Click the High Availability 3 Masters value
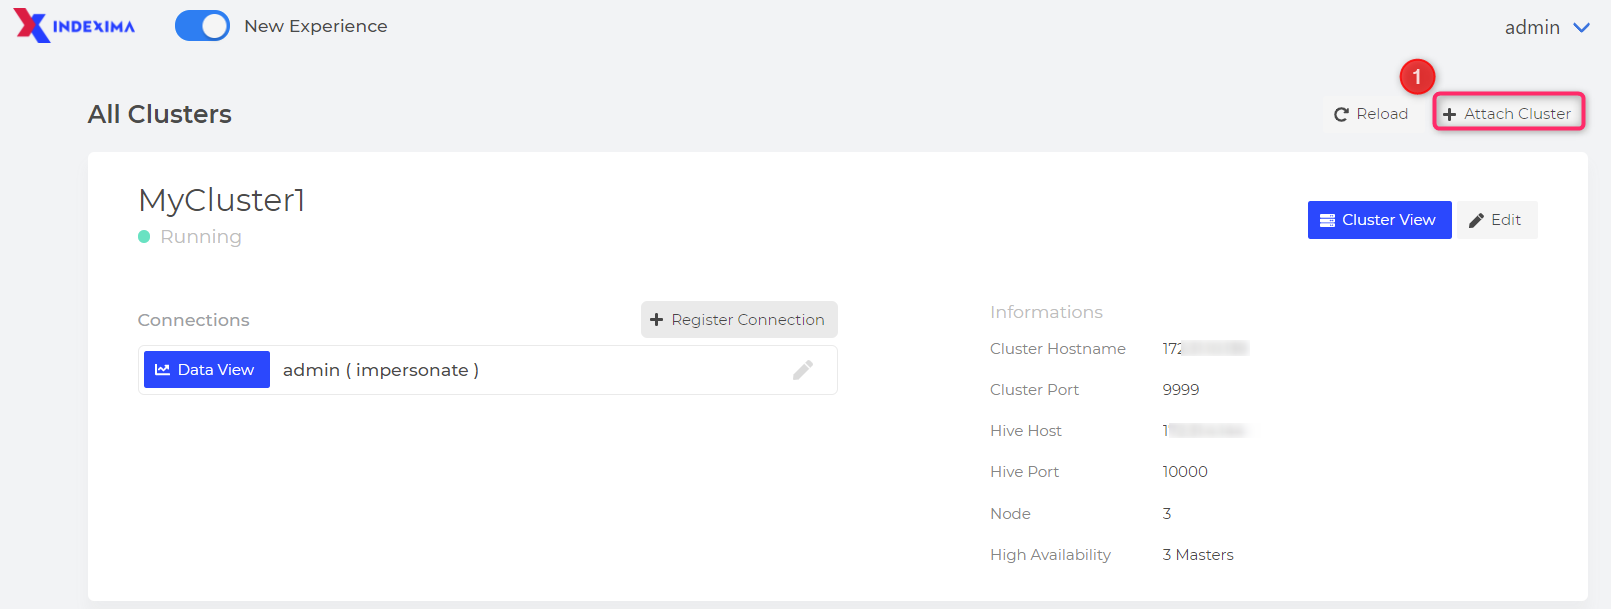The width and height of the screenshot is (1611, 609). pos(1197,555)
